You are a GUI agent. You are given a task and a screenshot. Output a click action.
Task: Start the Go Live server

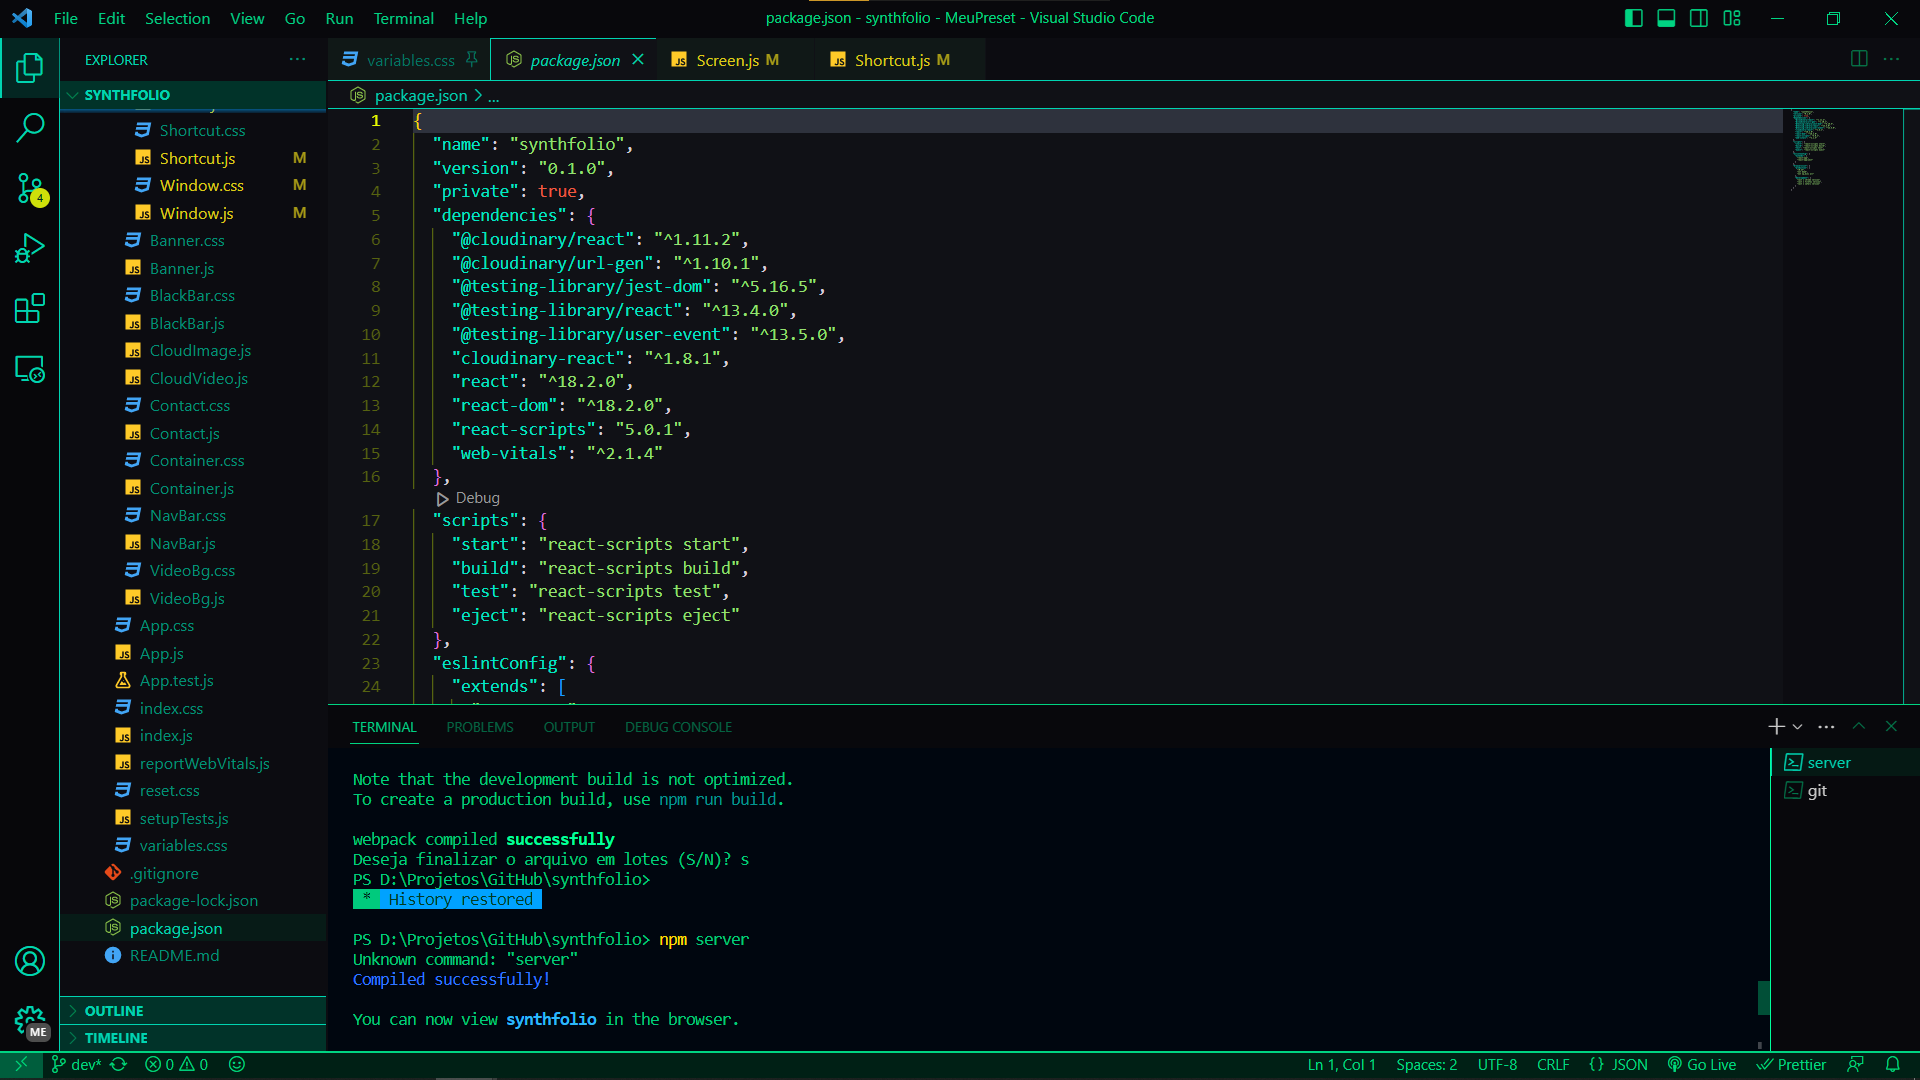pos(1702,1064)
